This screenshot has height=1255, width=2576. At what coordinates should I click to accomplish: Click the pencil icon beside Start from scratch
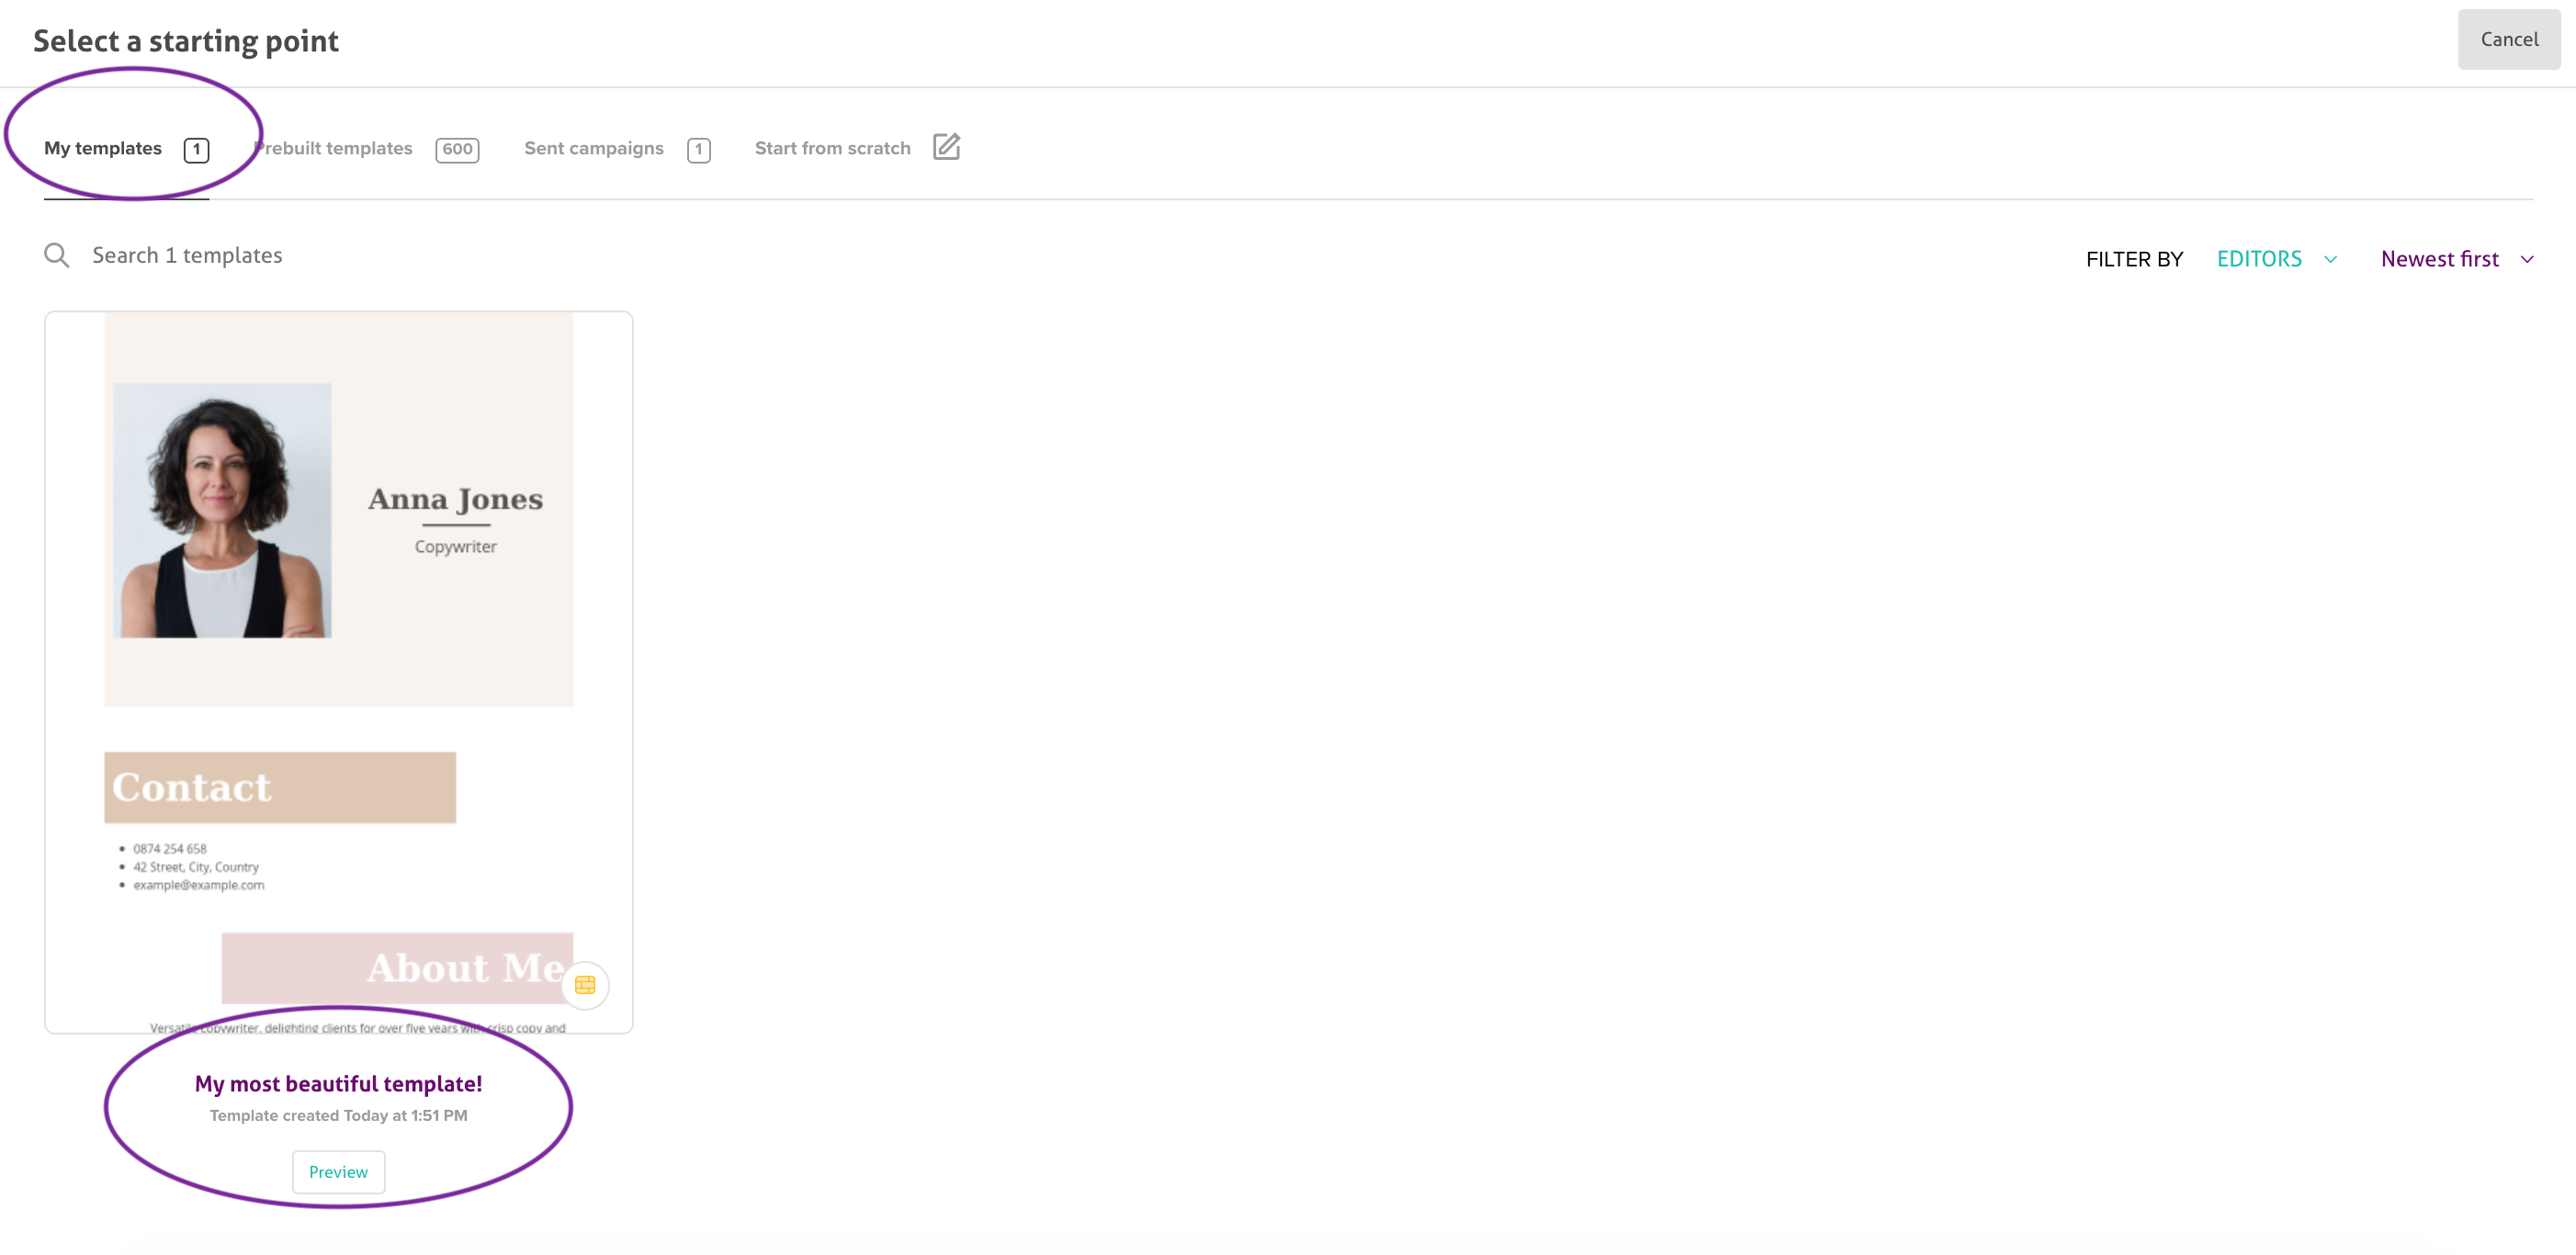946,147
